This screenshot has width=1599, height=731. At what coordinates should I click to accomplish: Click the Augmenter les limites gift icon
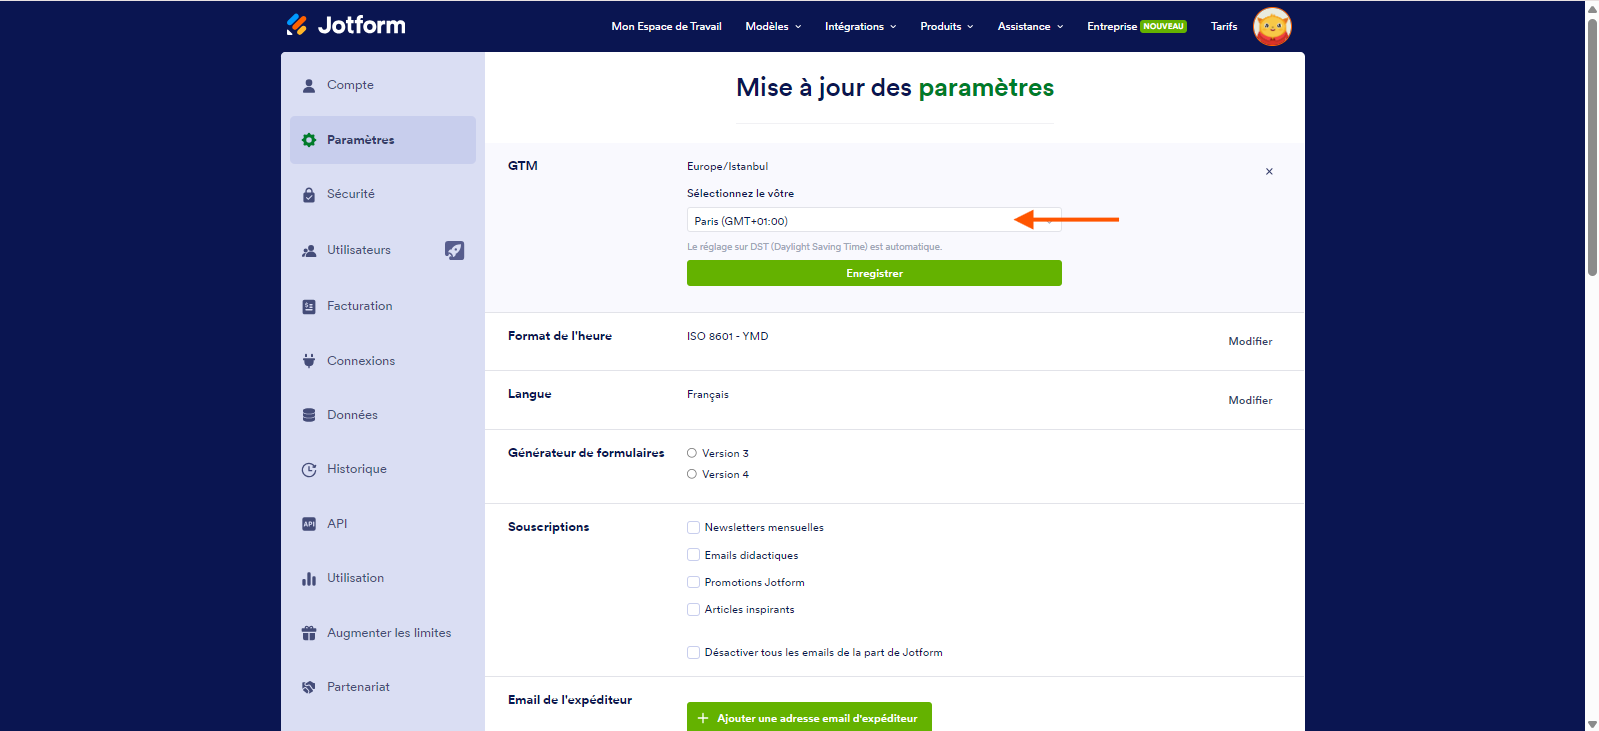[309, 633]
